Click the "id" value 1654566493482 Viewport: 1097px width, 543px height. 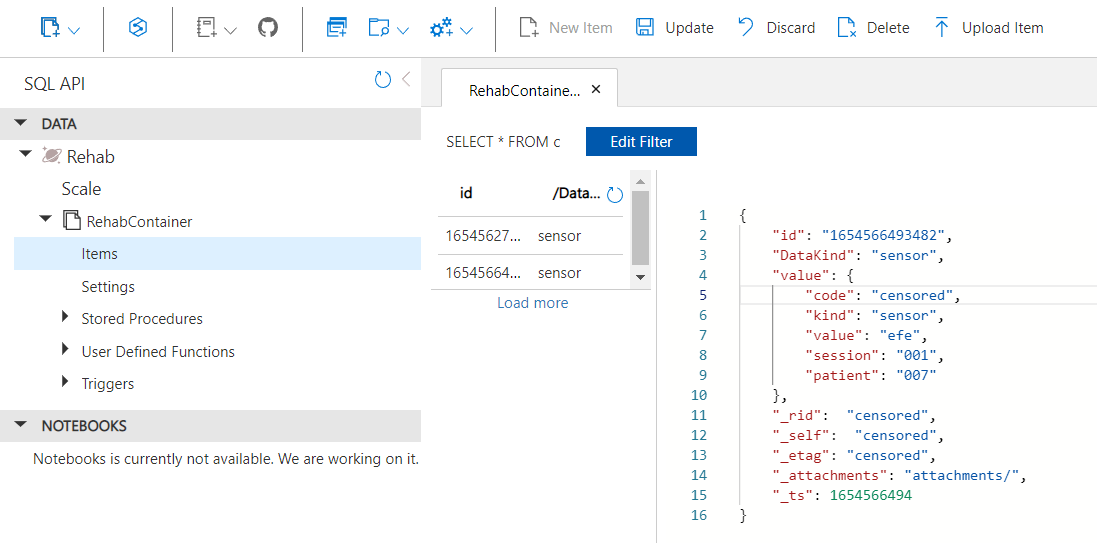click(x=882, y=234)
